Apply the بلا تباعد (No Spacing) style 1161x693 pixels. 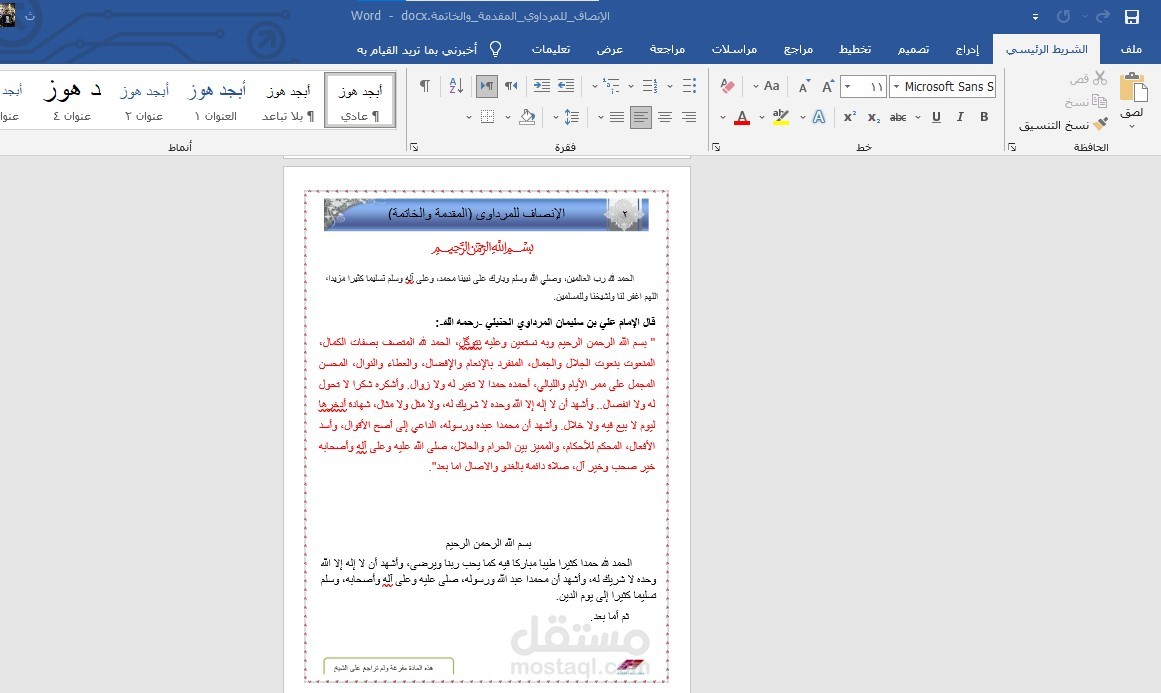point(288,100)
